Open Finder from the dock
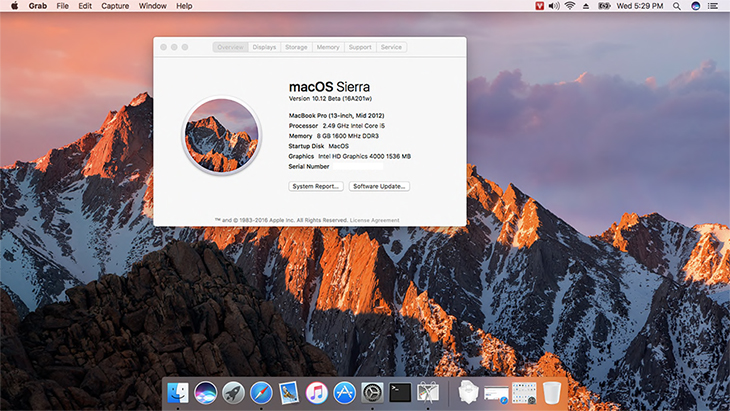 click(x=178, y=393)
